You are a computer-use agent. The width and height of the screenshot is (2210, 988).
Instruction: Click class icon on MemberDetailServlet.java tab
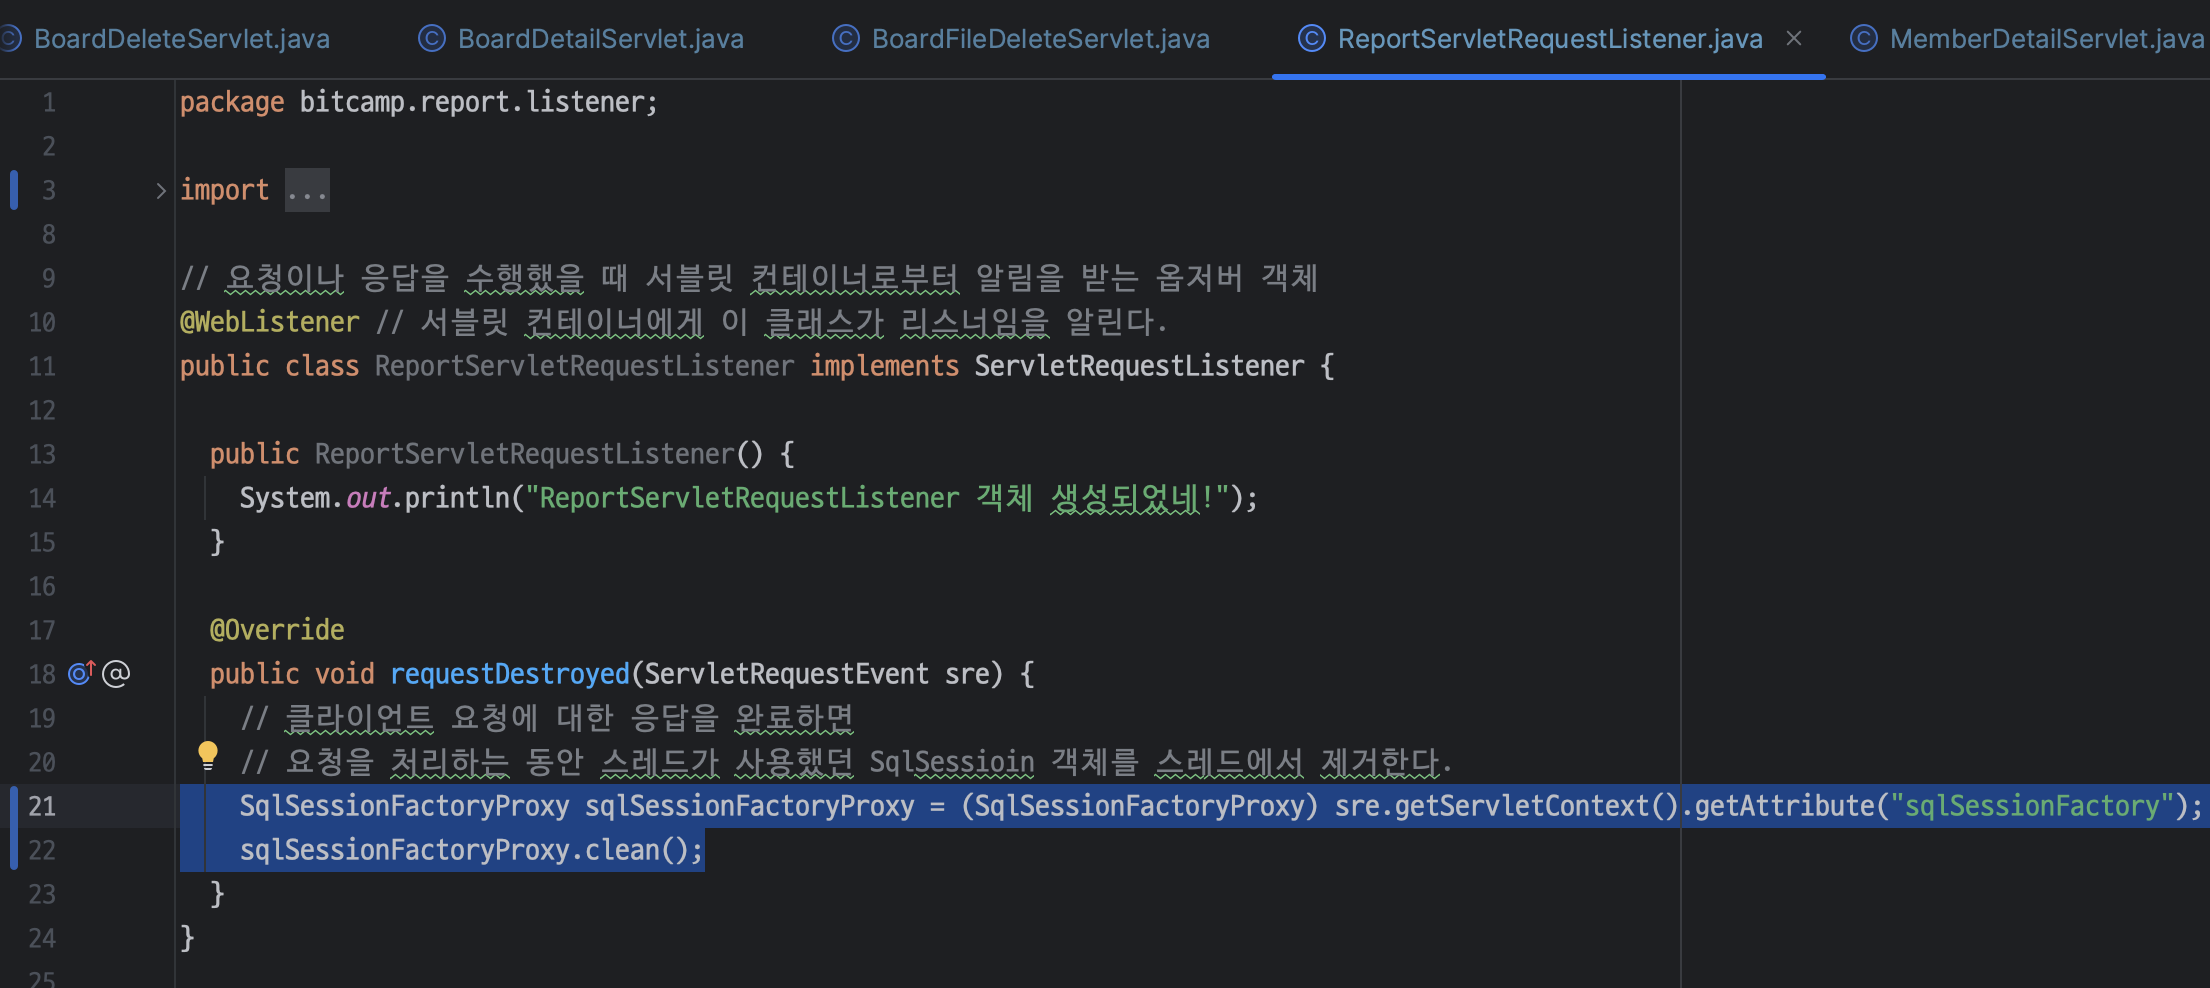(x=1863, y=38)
